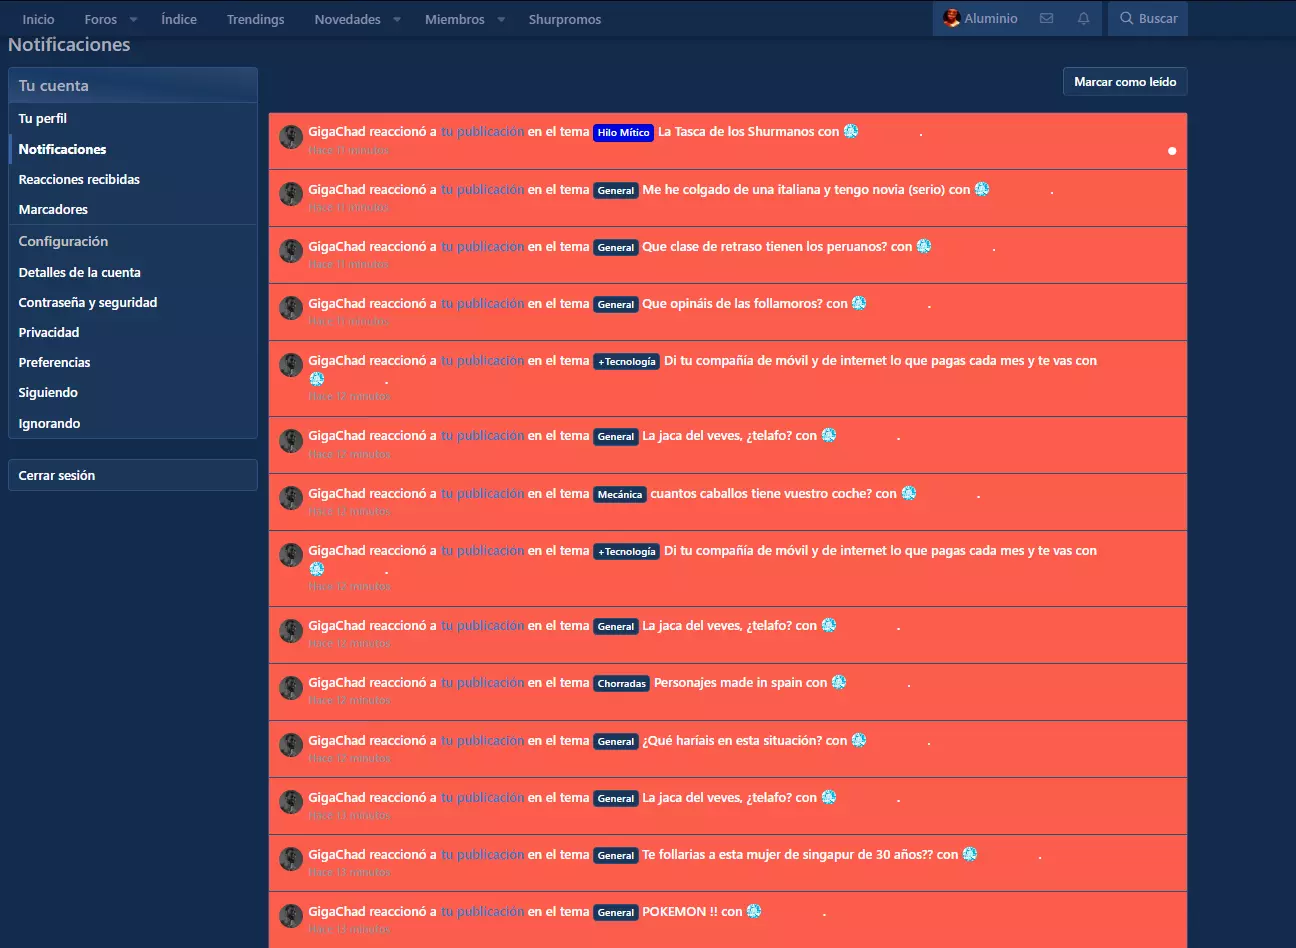Click GigaChad avatar in POKEMON !! row
1296x948 pixels.
(x=291, y=917)
